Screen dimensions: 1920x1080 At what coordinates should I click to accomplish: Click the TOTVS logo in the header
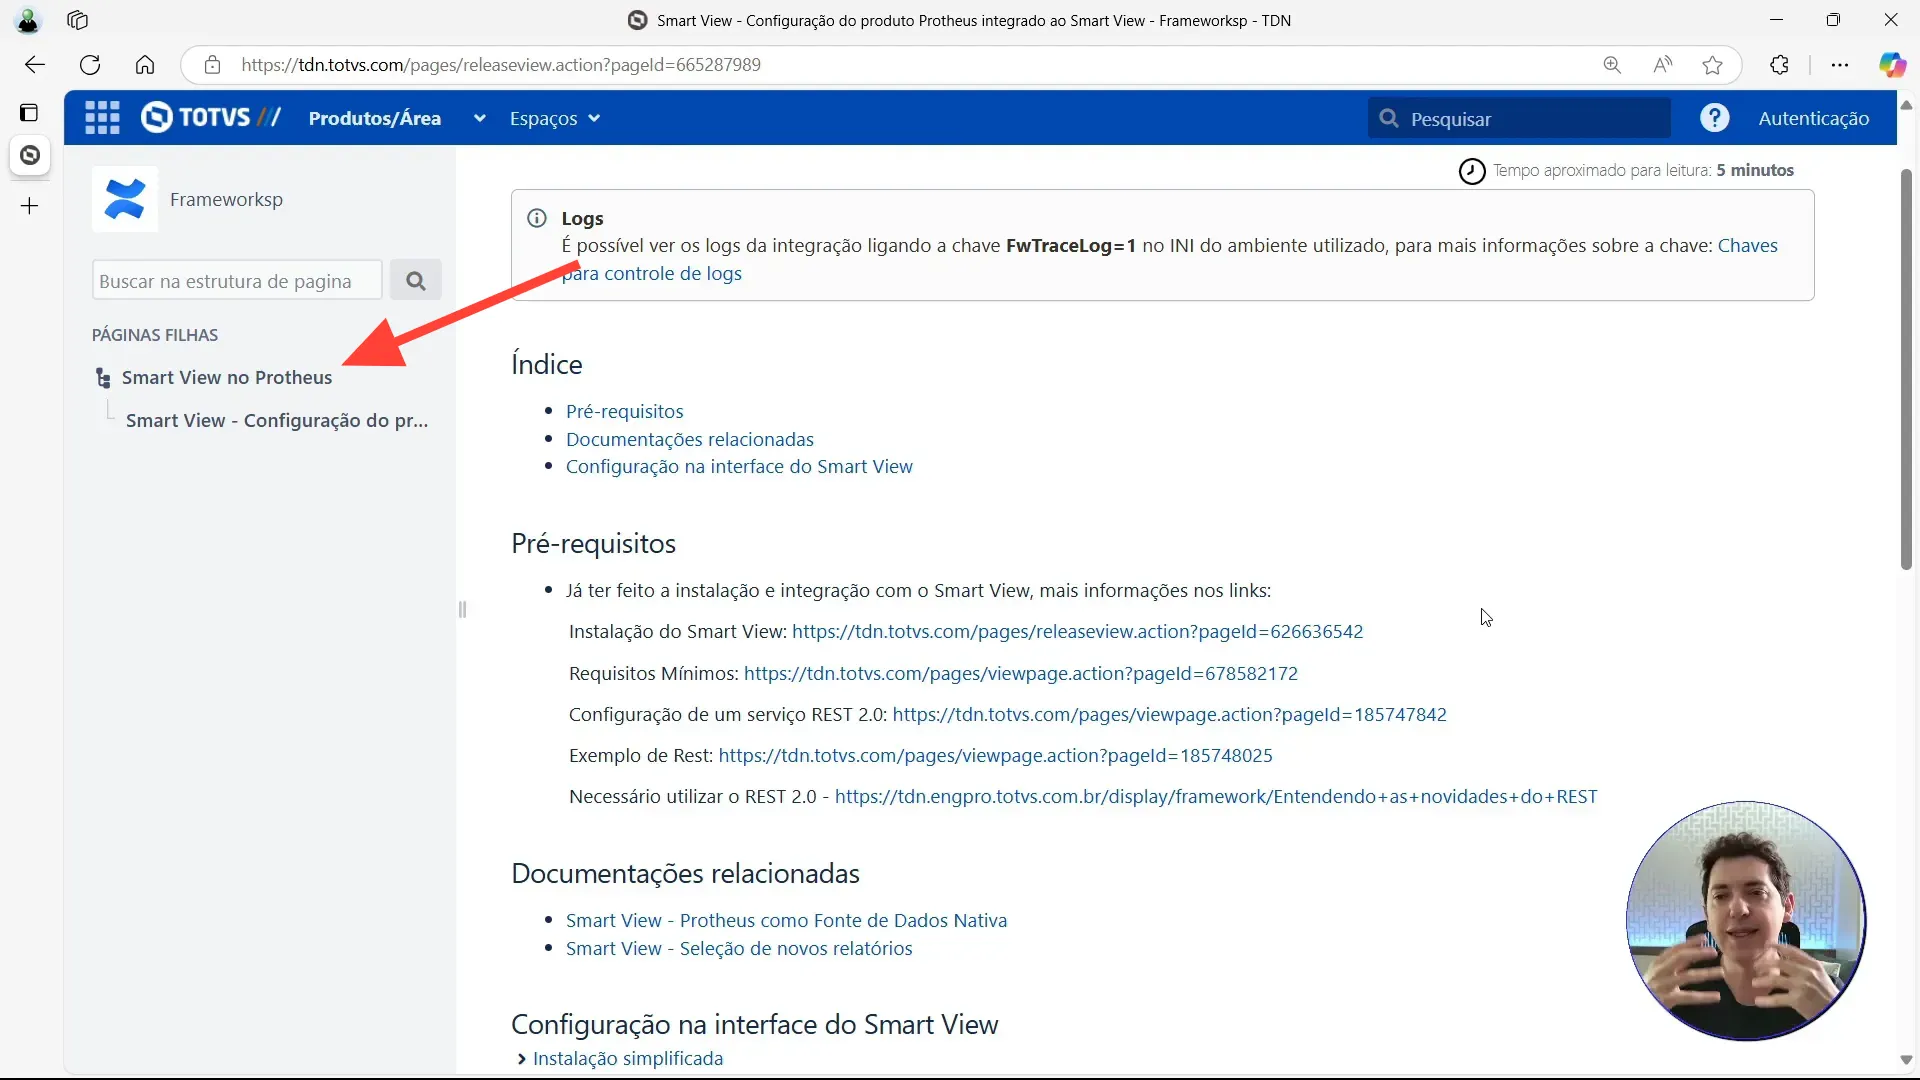(210, 117)
